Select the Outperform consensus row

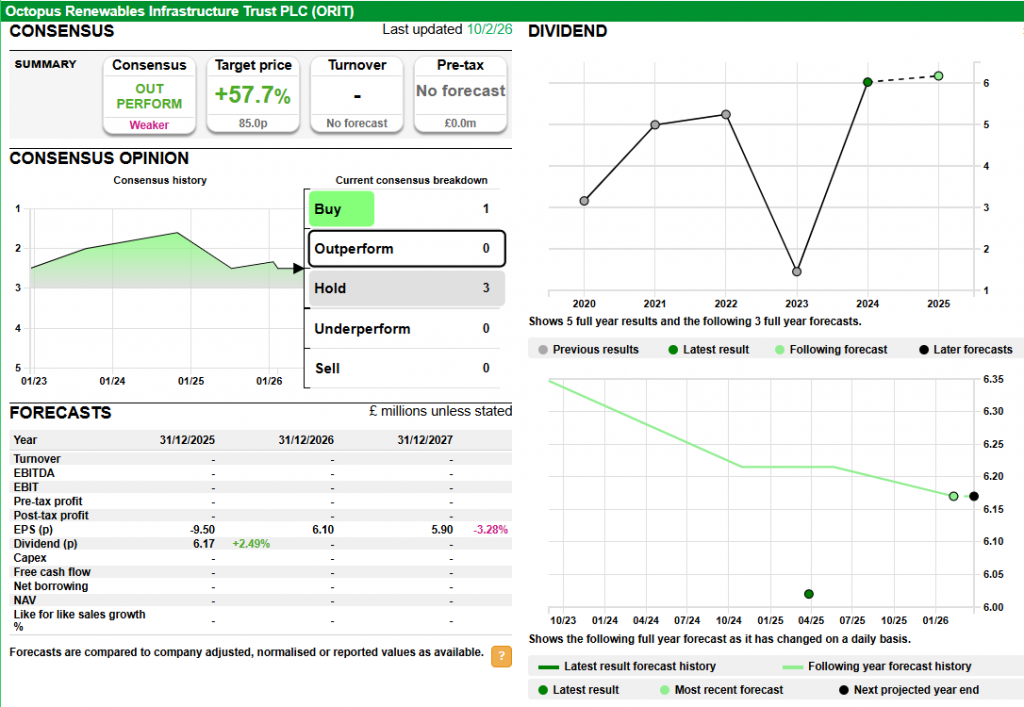click(x=405, y=249)
